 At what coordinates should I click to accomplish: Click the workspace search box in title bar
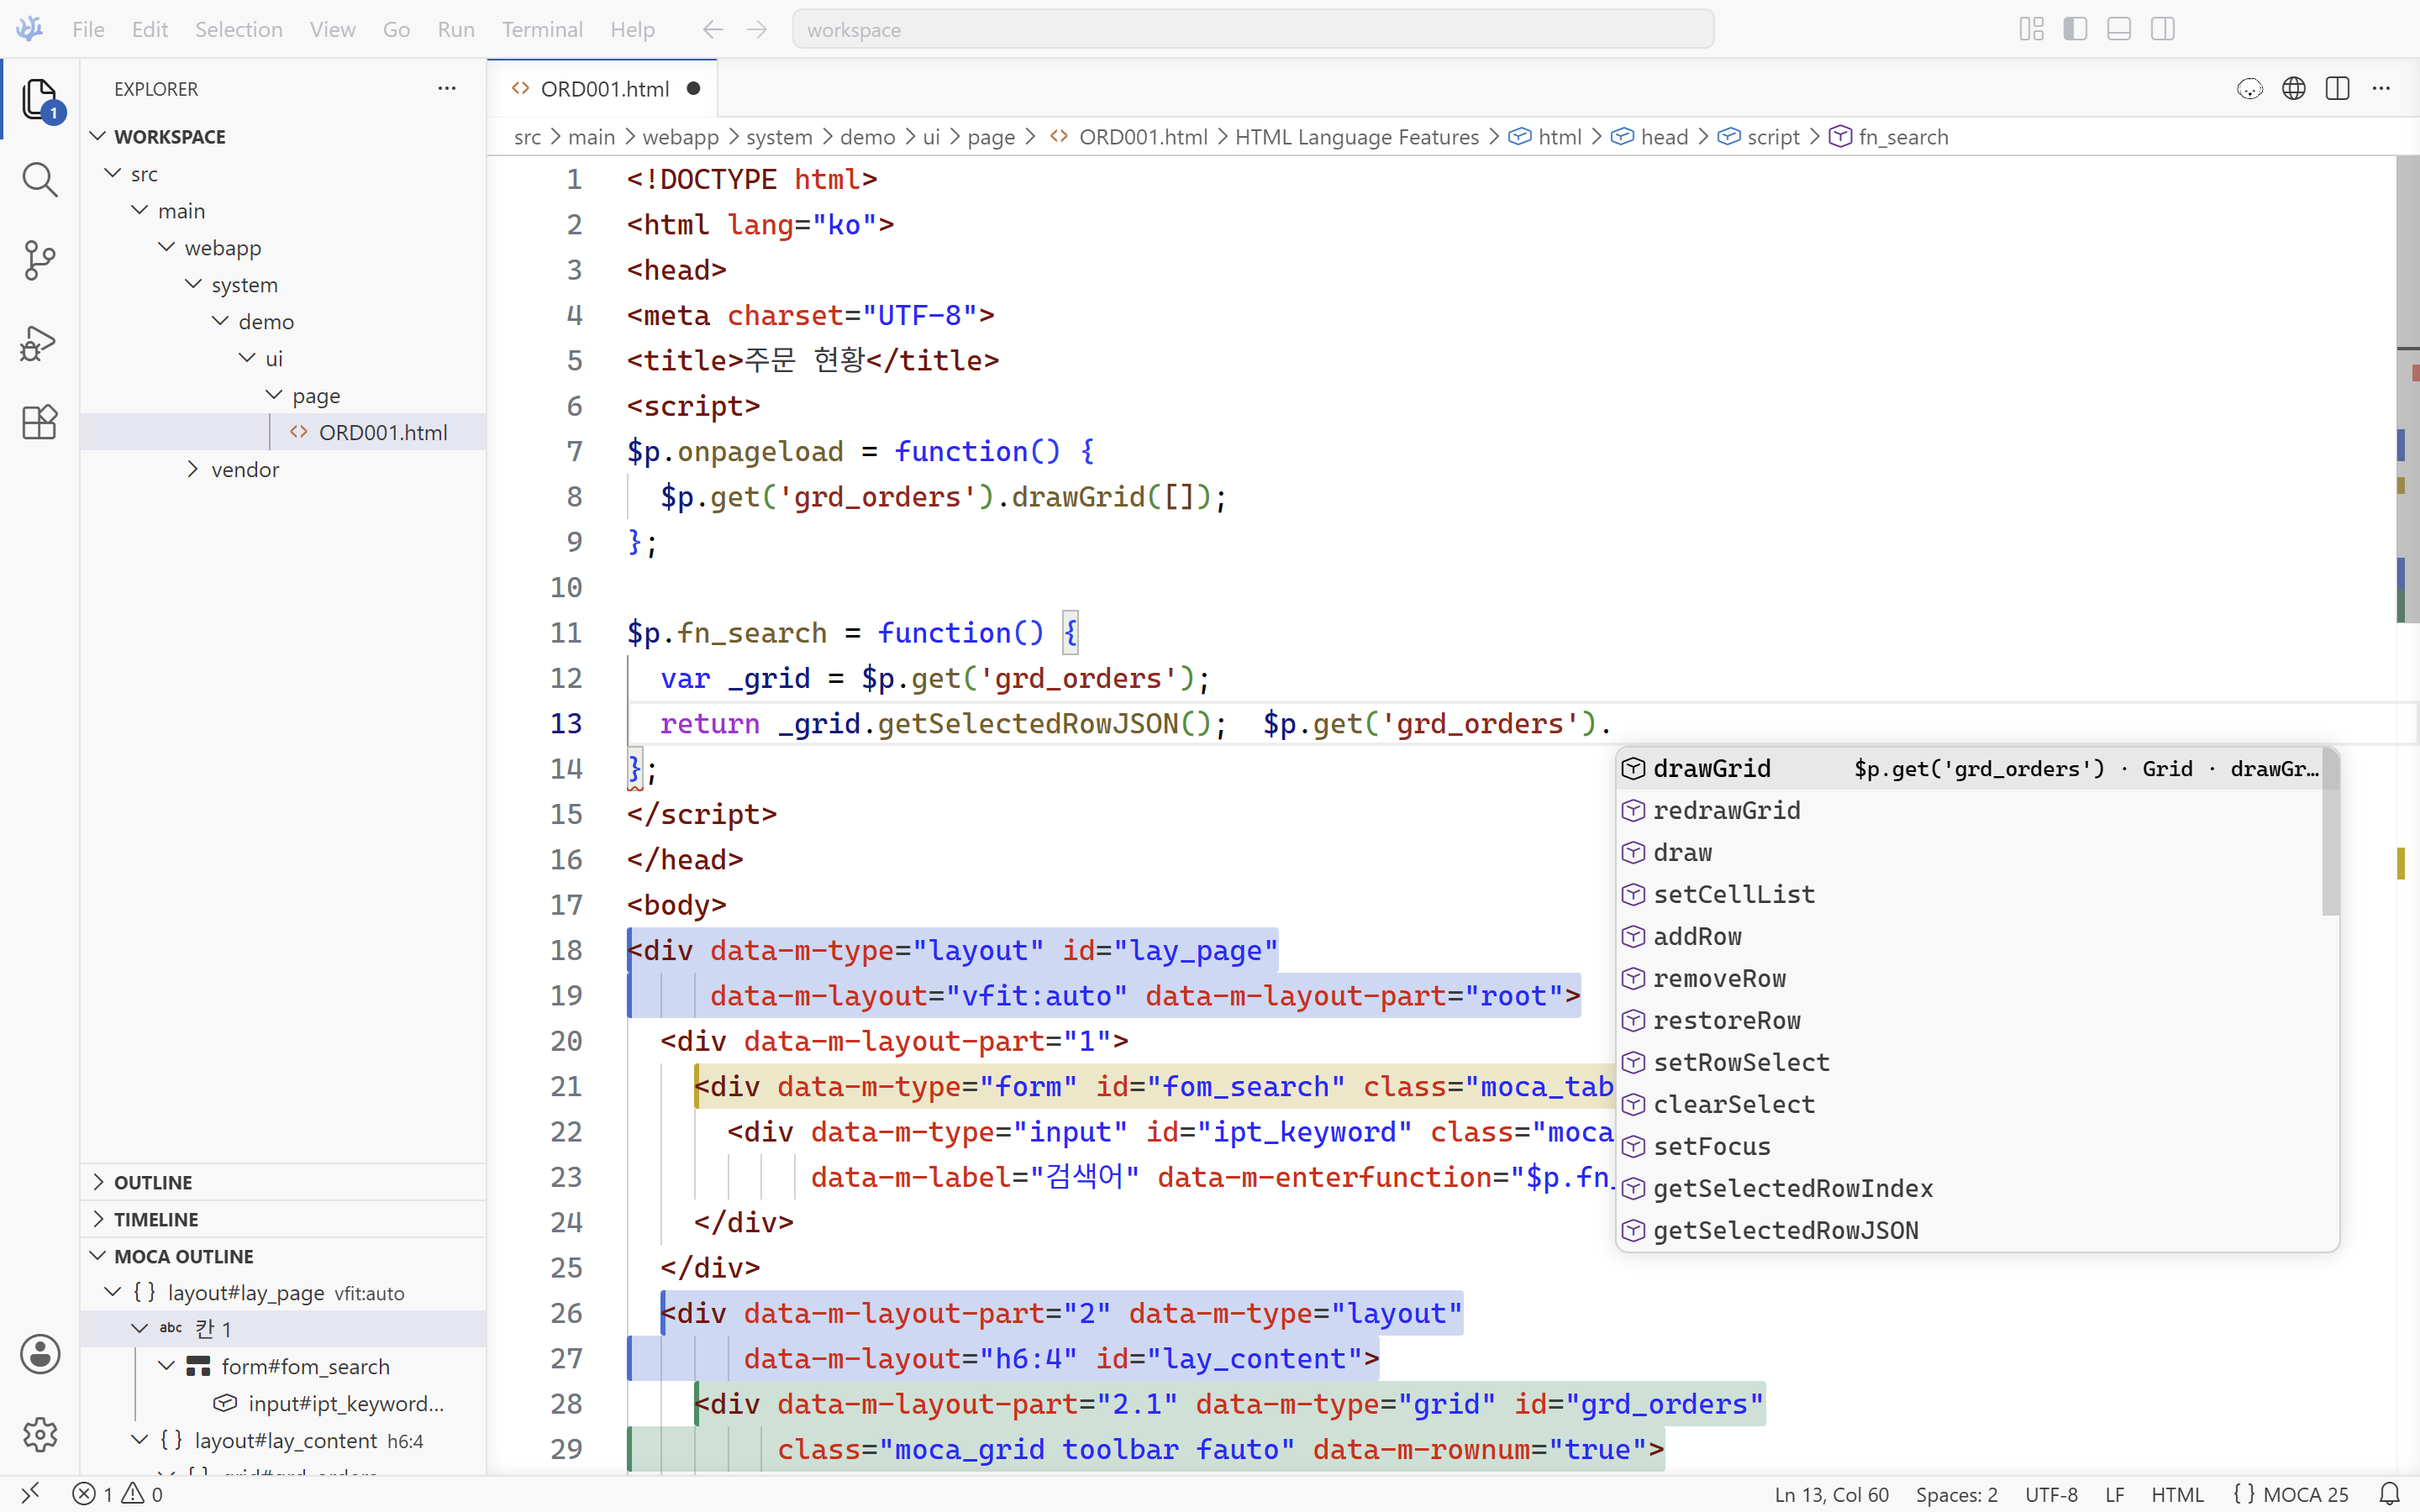pyautogui.click(x=1253, y=30)
